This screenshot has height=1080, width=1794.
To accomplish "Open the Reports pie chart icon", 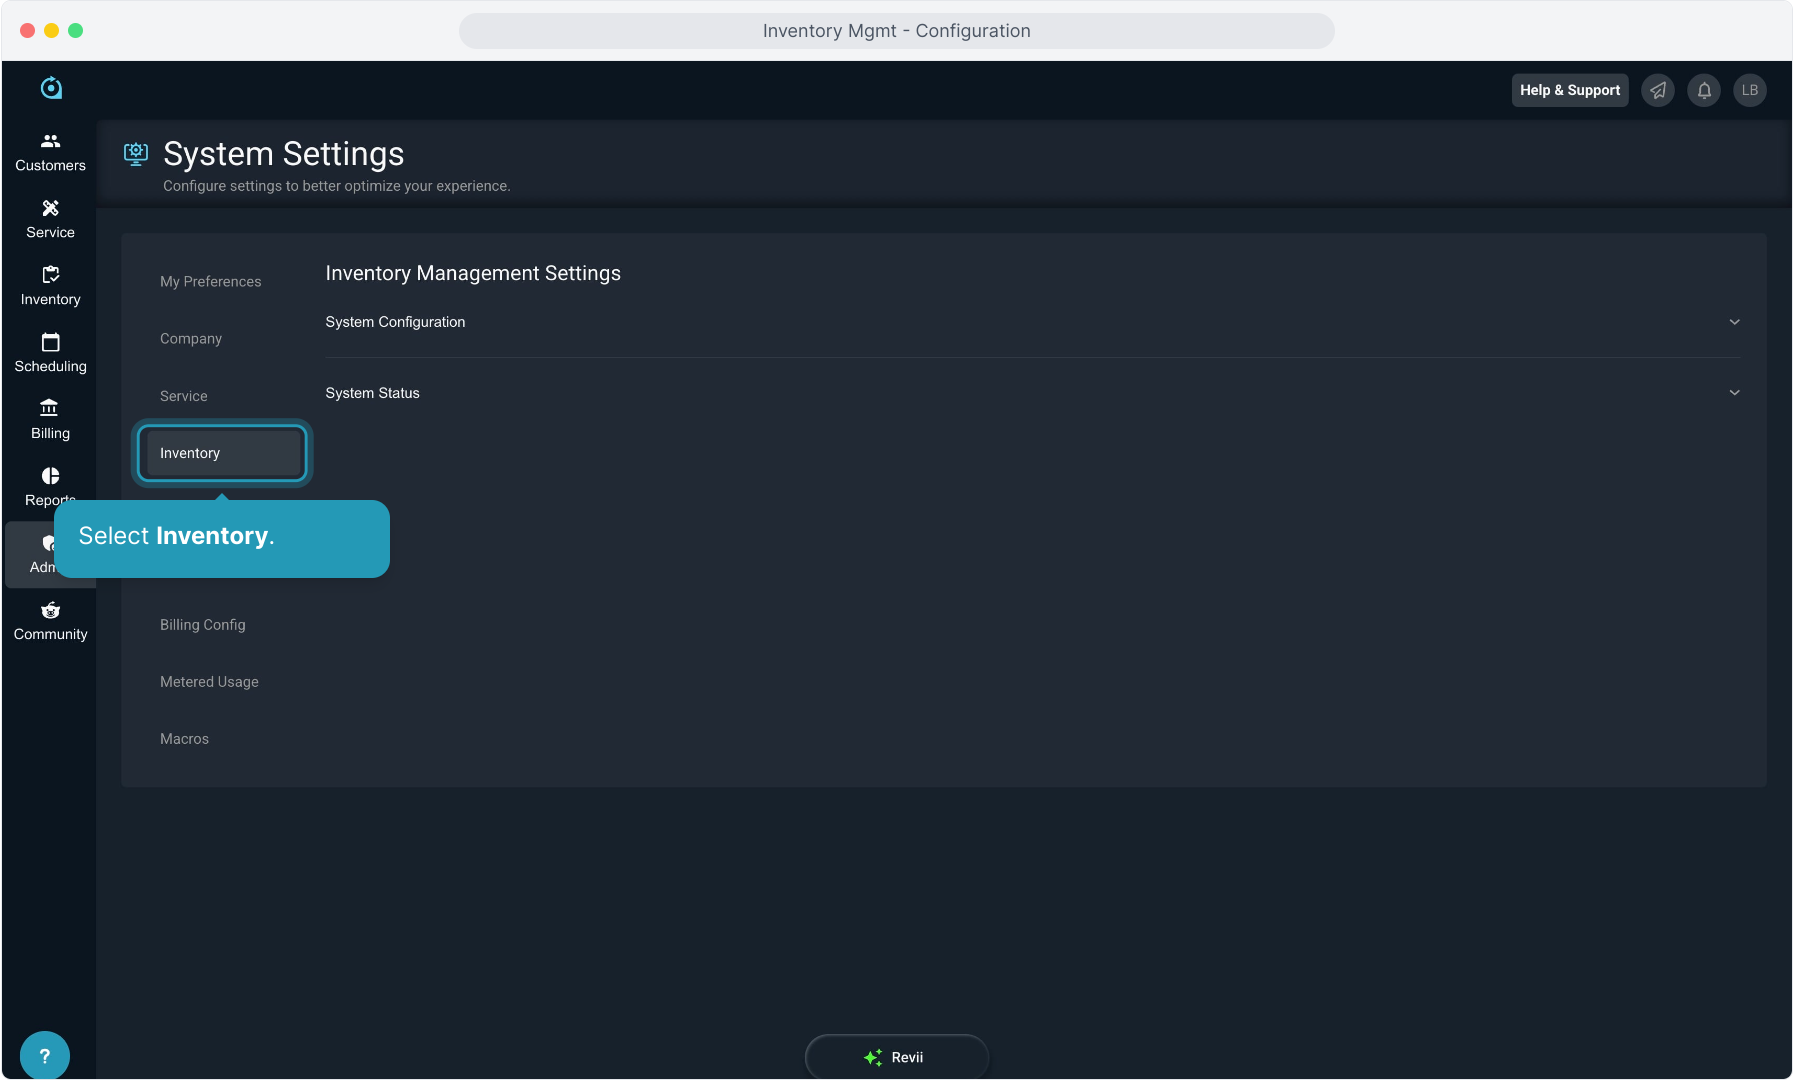I will 50,475.
